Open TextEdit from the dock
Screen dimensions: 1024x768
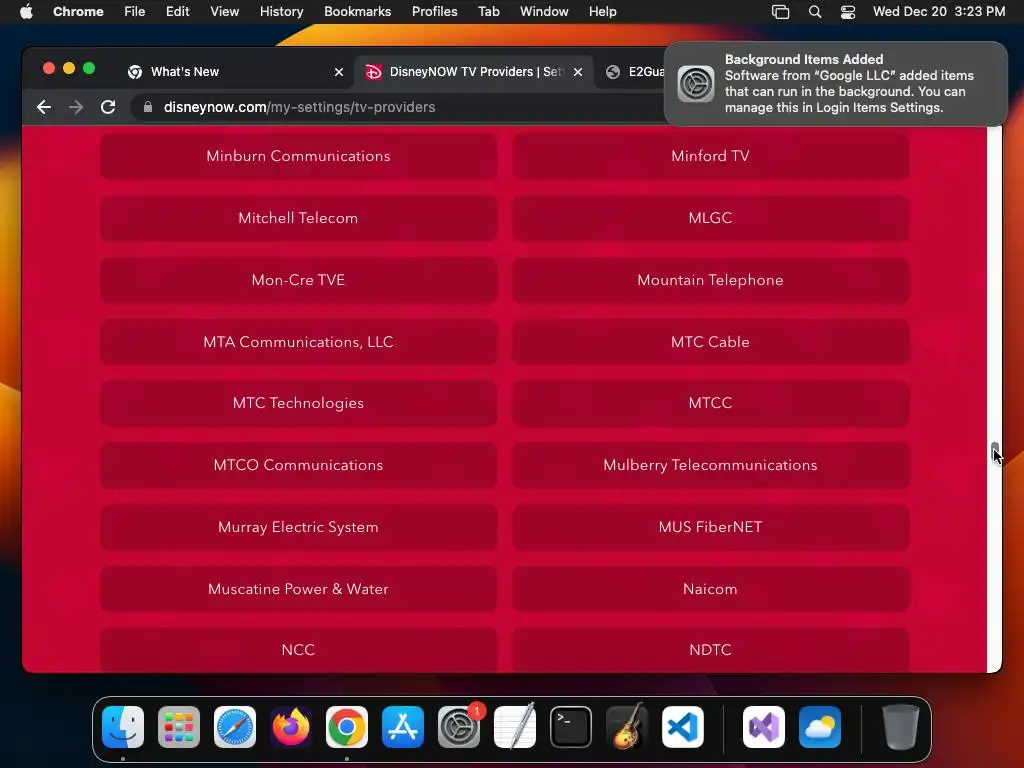coord(515,727)
